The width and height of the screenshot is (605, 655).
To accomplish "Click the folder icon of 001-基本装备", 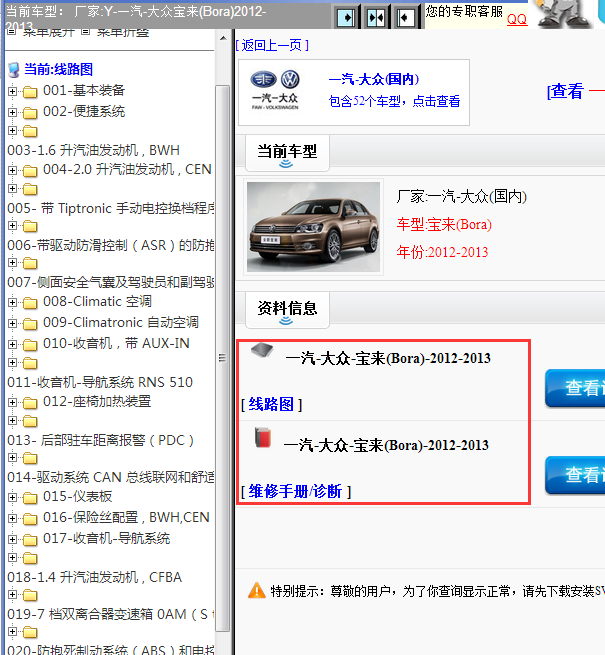I will pos(30,91).
